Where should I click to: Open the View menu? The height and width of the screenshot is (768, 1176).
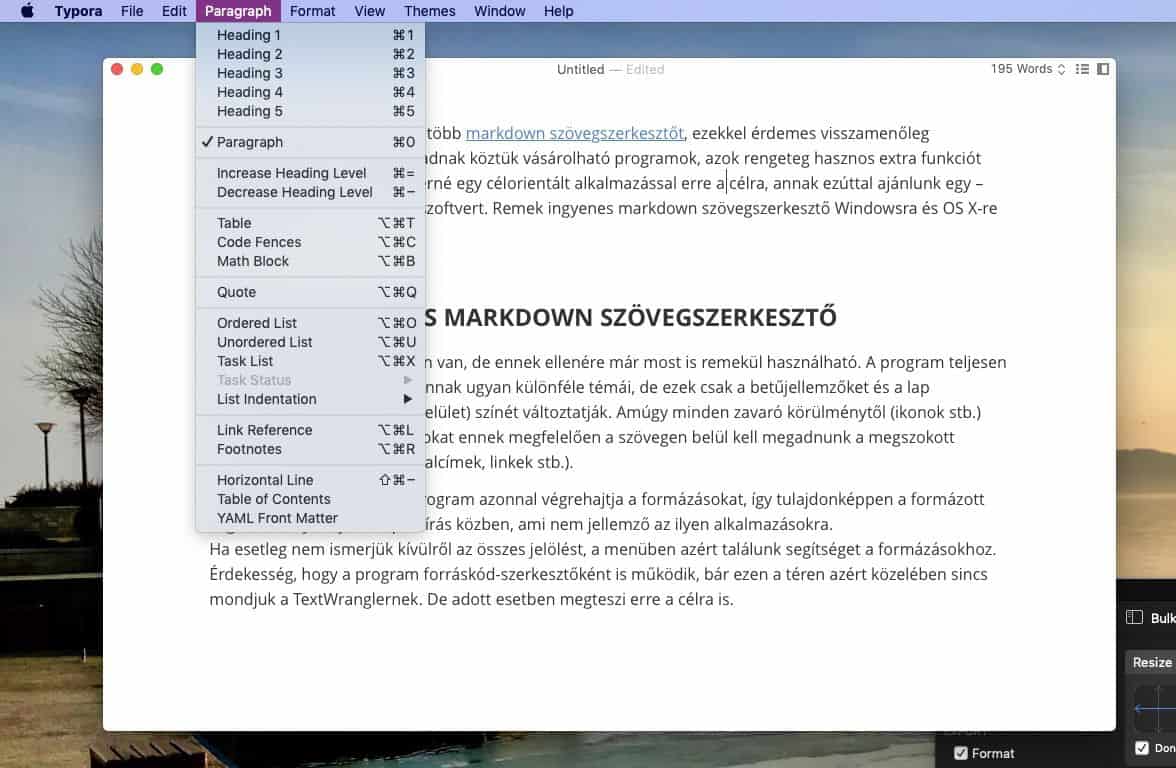pos(369,10)
